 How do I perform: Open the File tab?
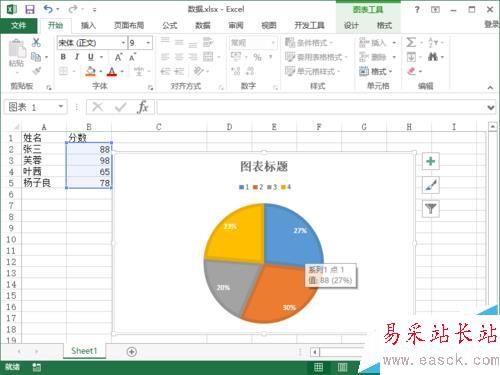pyautogui.click(x=19, y=25)
